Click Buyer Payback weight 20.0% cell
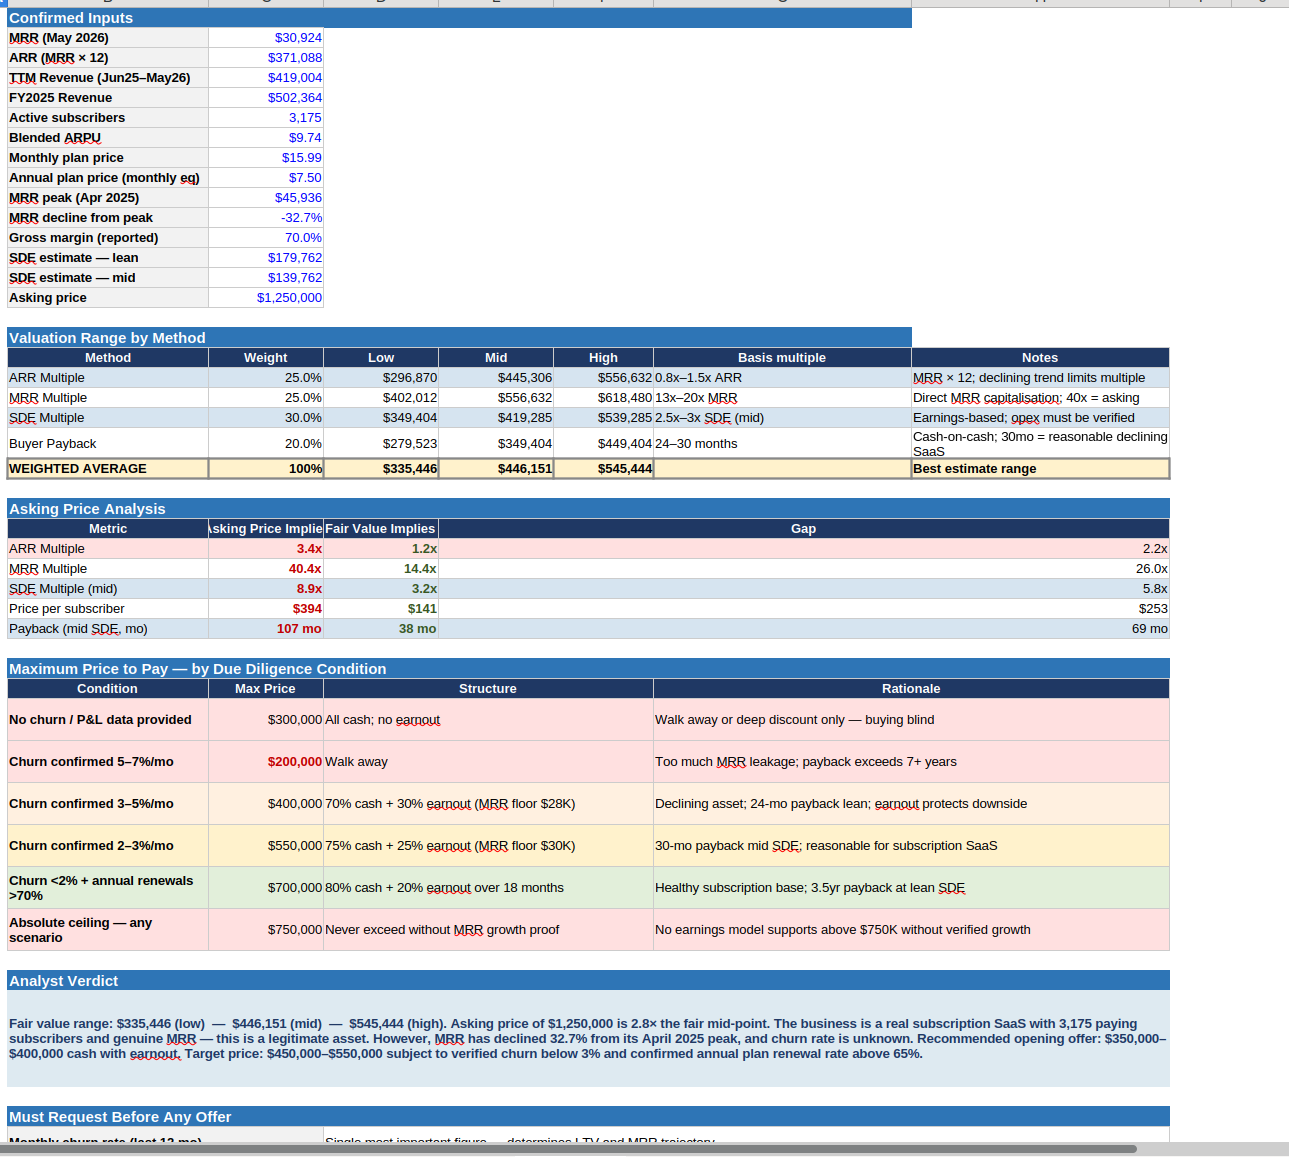 coord(266,443)
